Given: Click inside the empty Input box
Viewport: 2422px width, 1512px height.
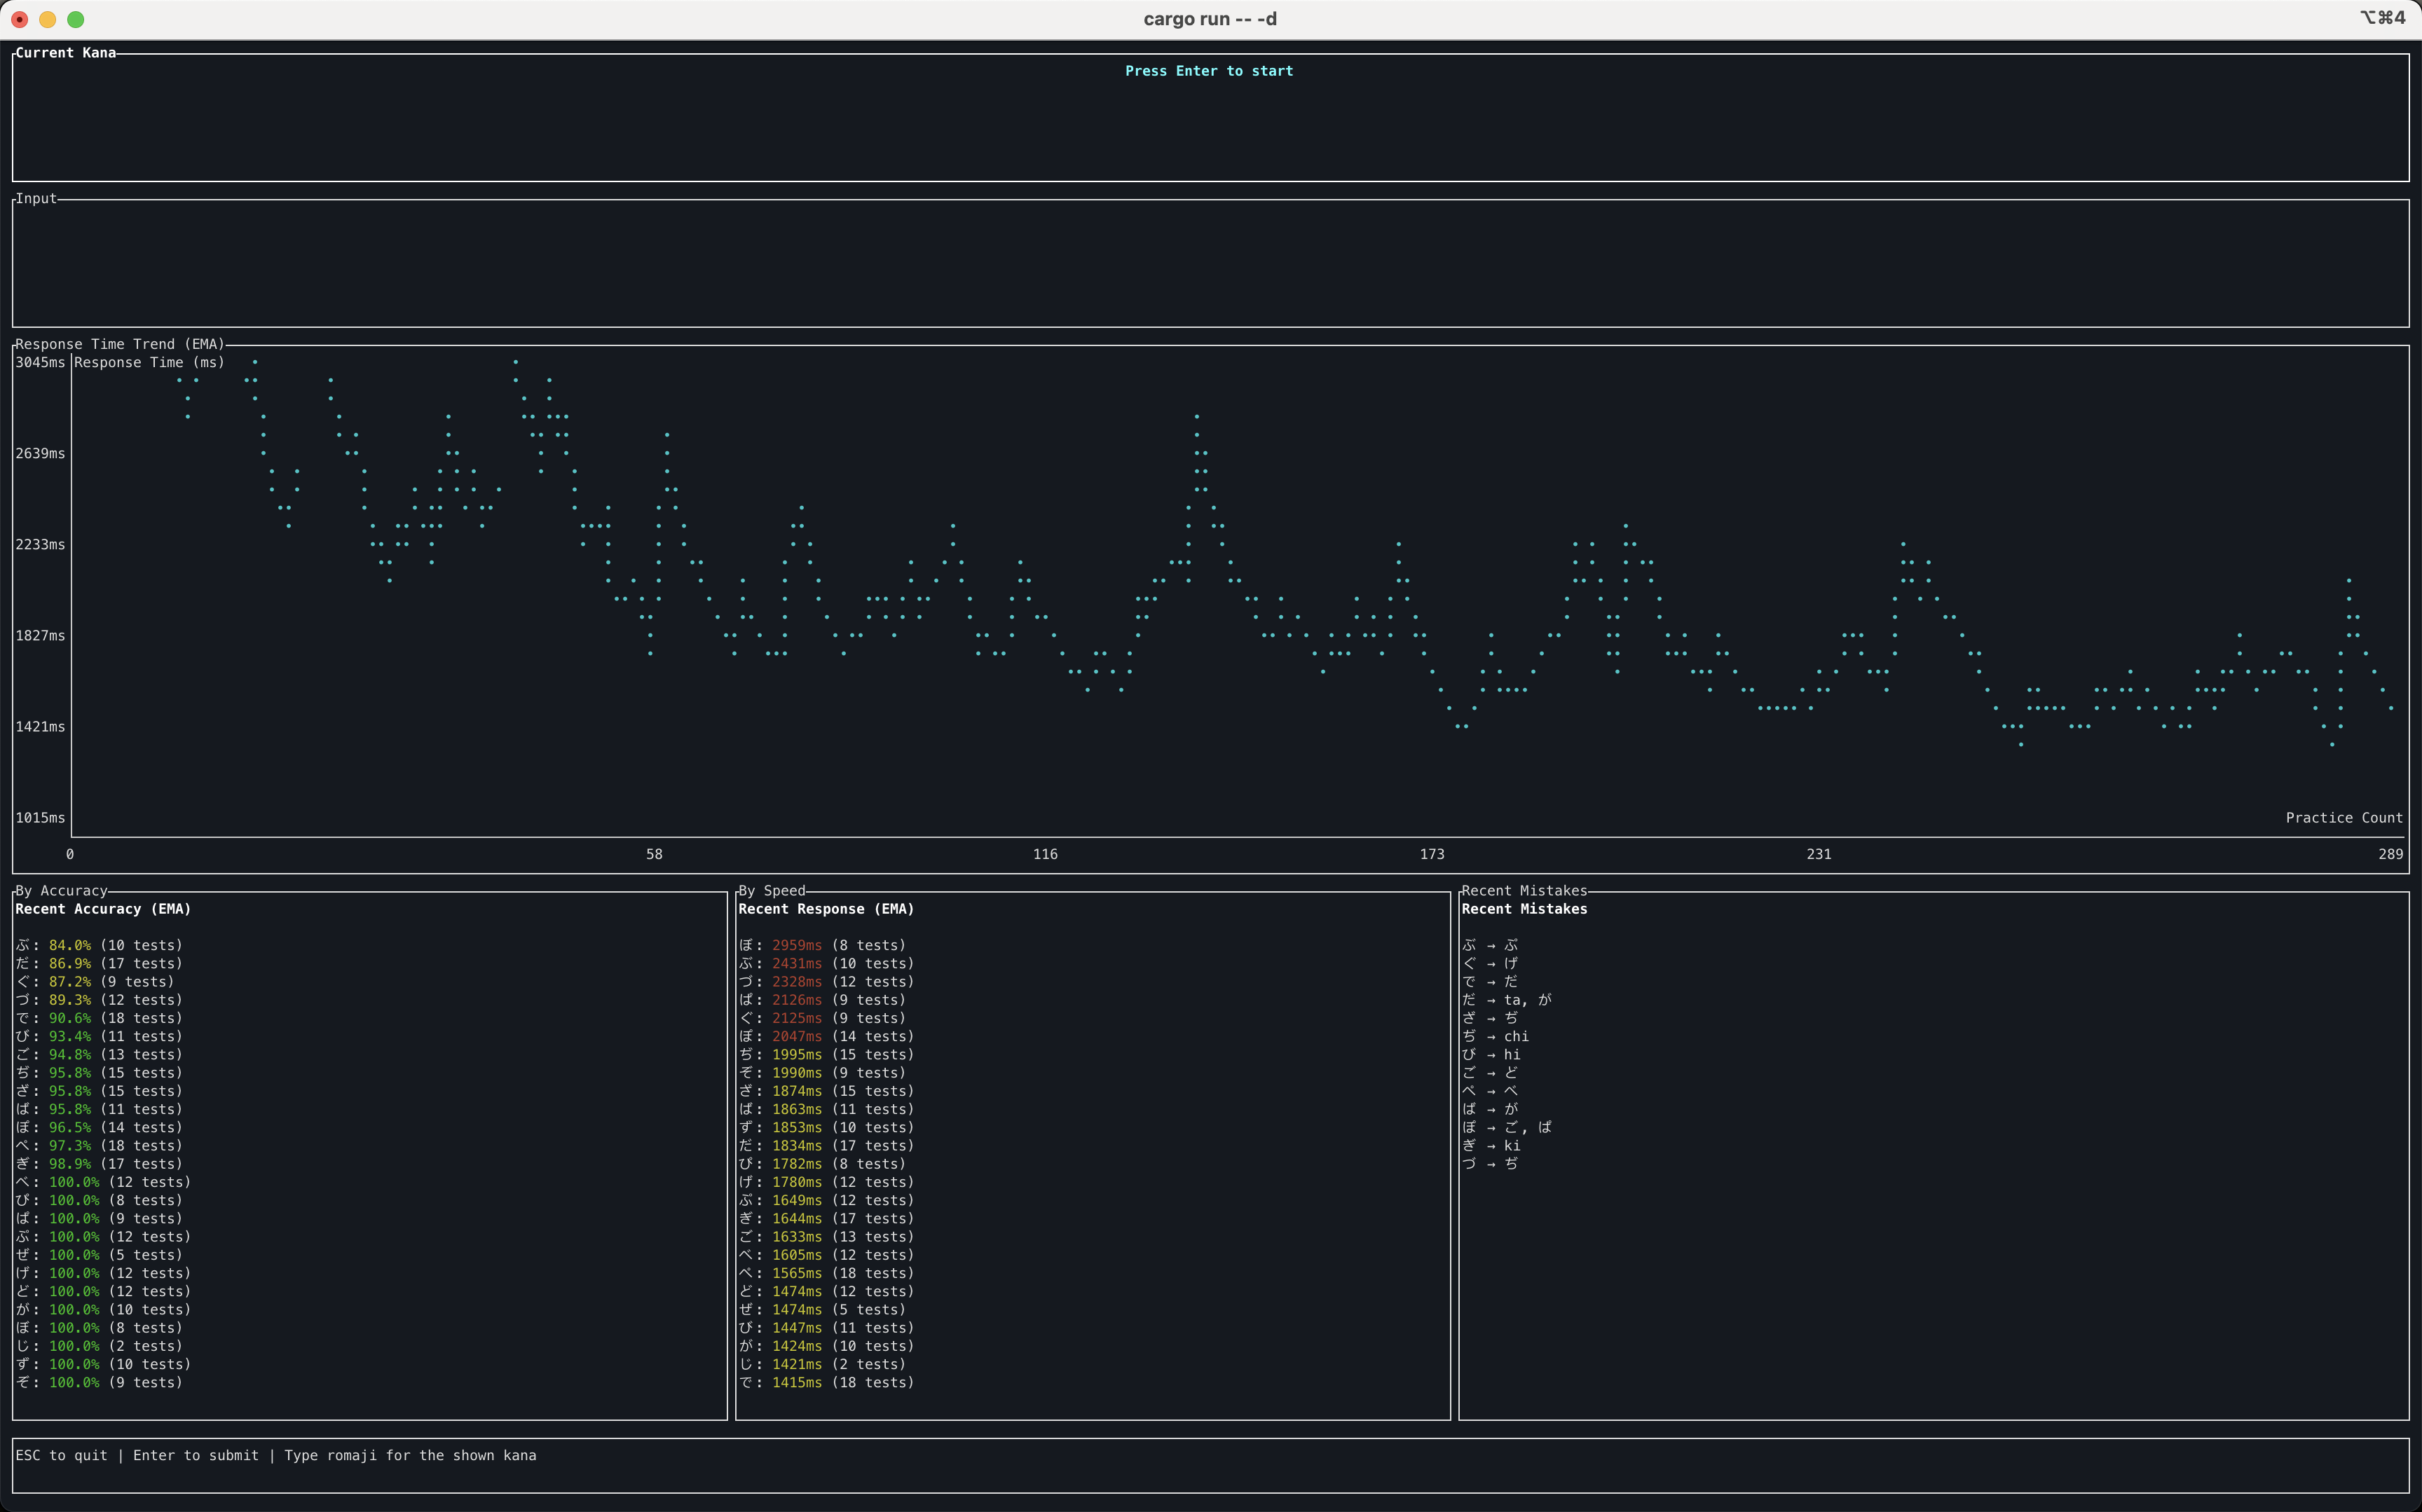Looking at the screenshot, I should pyautogui.click(x=1210, y=264).
